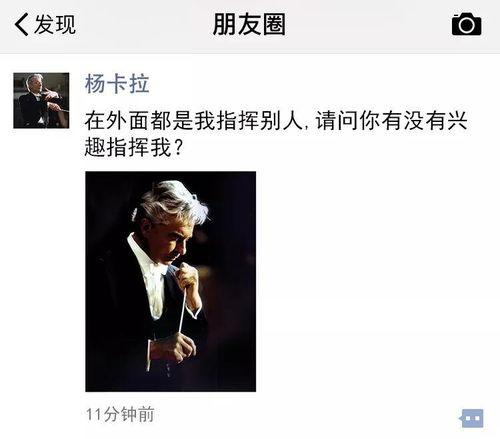Open the large conductor photo in the post
The image size is (500, 439).
click(x=171, y=281)
